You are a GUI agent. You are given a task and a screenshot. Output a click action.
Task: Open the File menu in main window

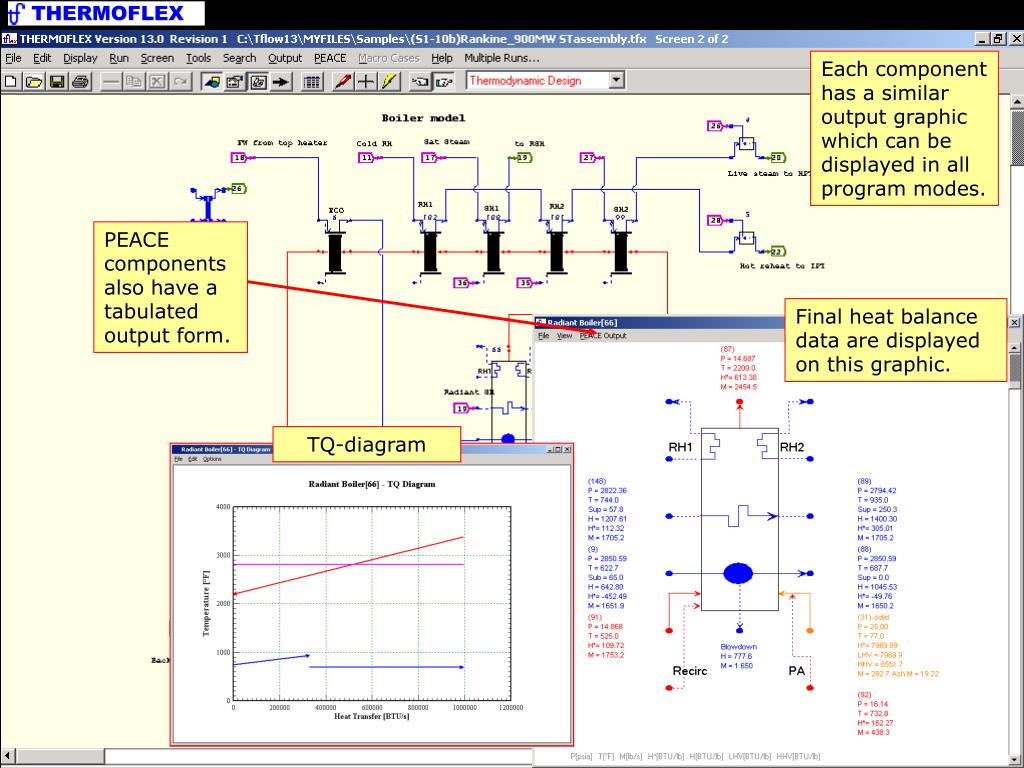tap(13, 58)
